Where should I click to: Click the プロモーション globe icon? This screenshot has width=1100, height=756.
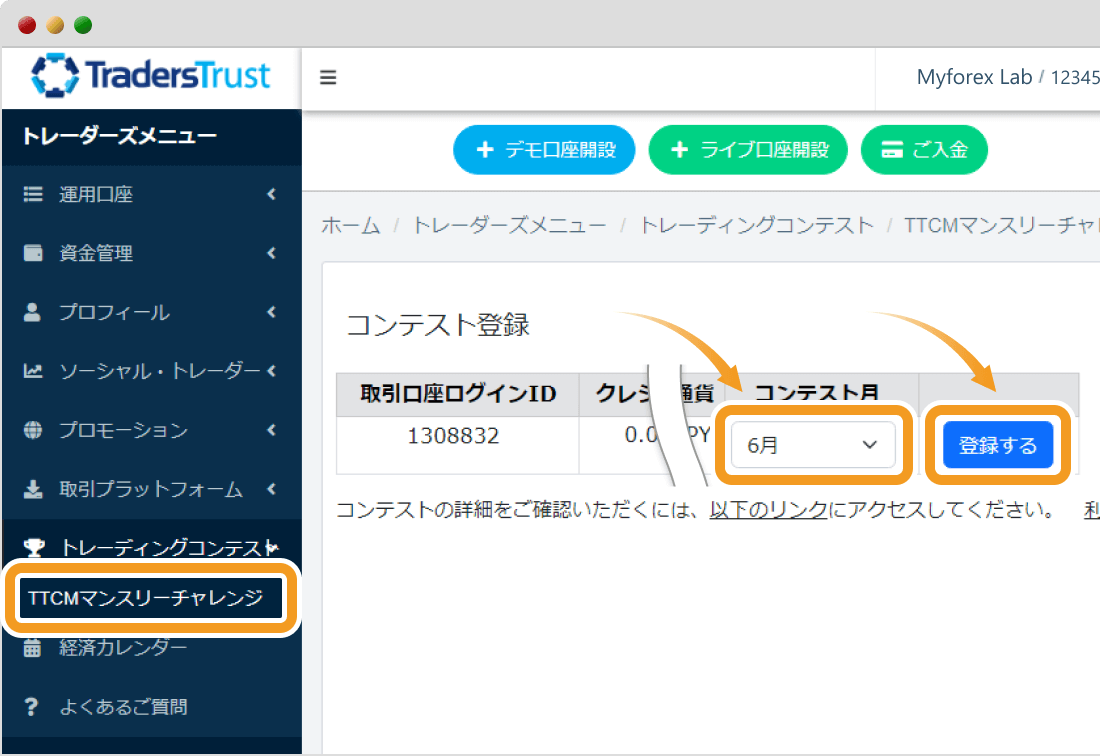[33, 431]
